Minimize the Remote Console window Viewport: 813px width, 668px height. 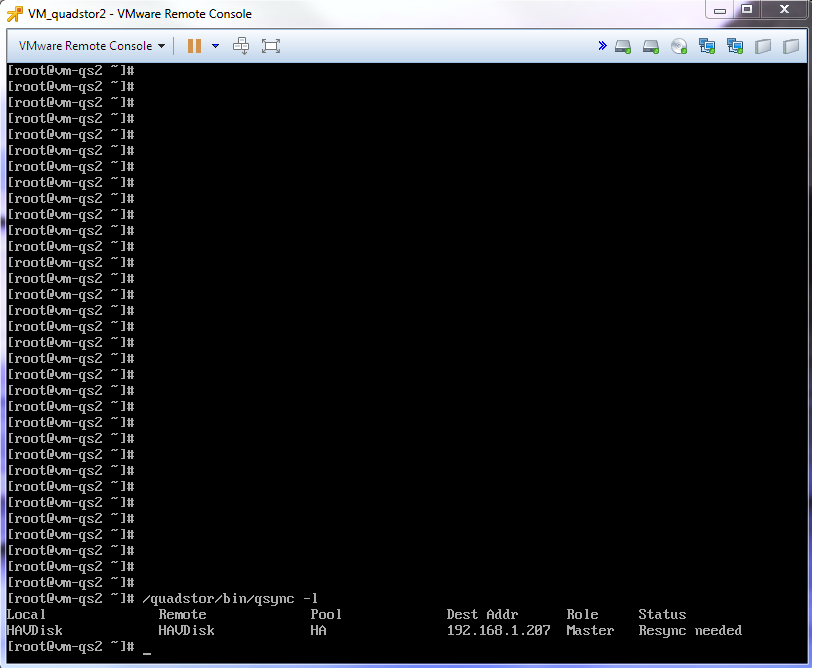click(x=720, y=9)
